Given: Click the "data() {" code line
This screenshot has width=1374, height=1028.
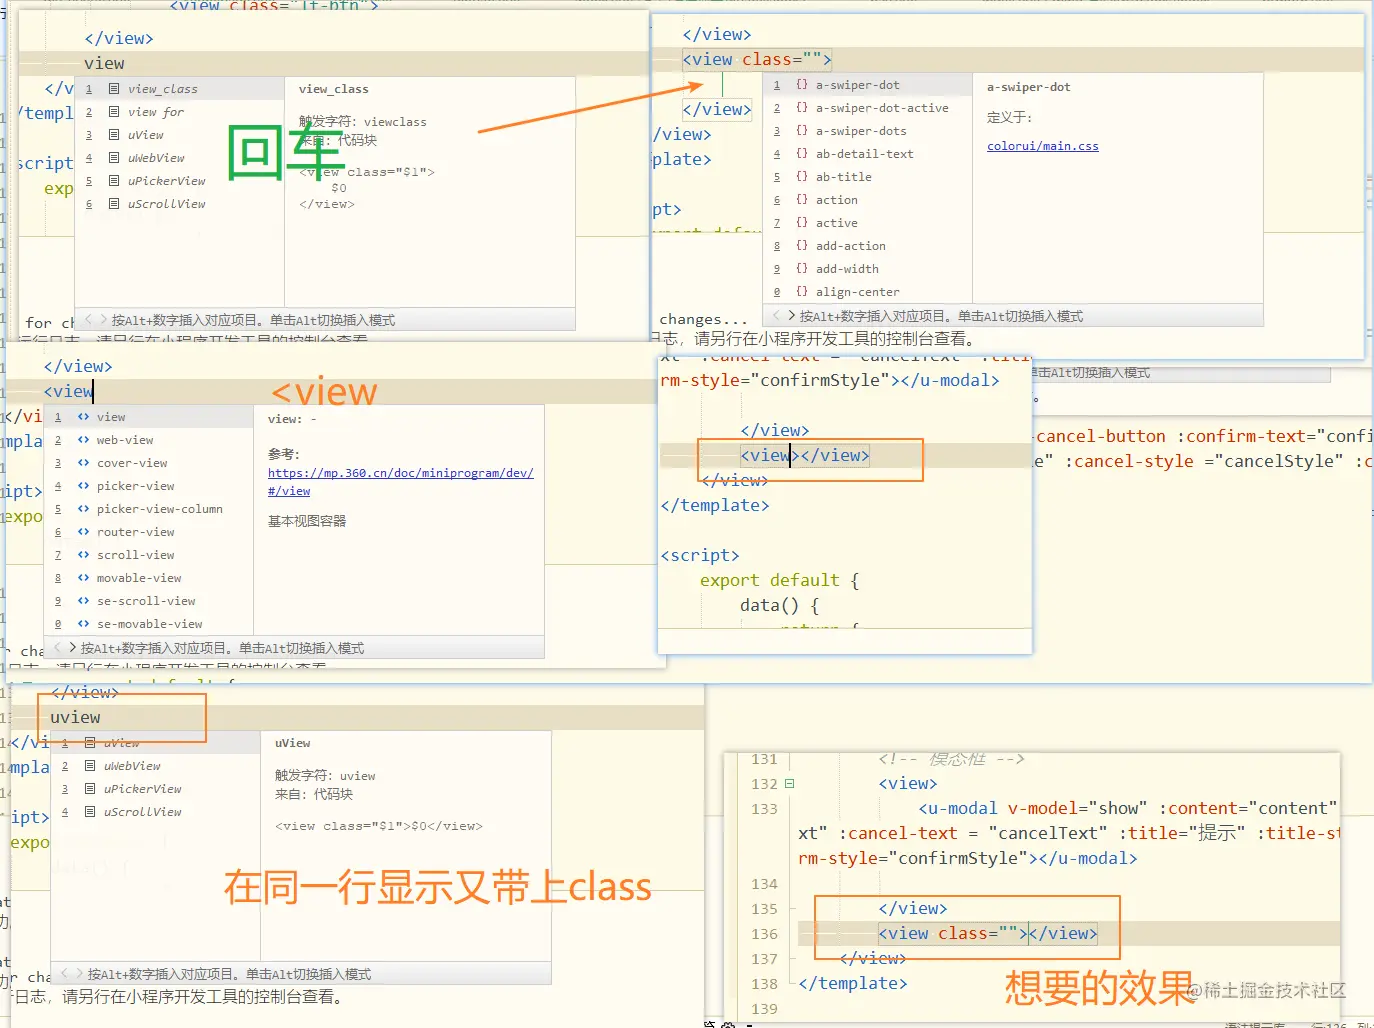Looking at the screenshot, I should tap(779, 605).
